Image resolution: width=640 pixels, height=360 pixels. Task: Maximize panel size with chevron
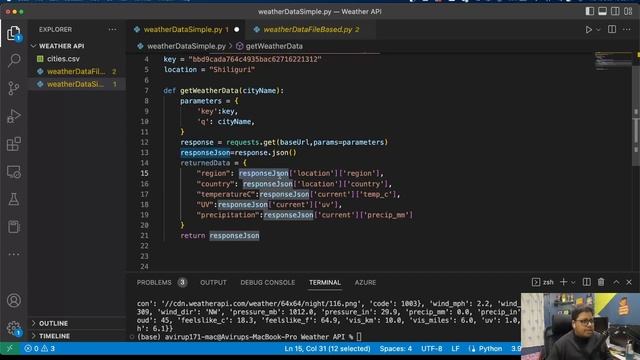(x=616, y=282)
